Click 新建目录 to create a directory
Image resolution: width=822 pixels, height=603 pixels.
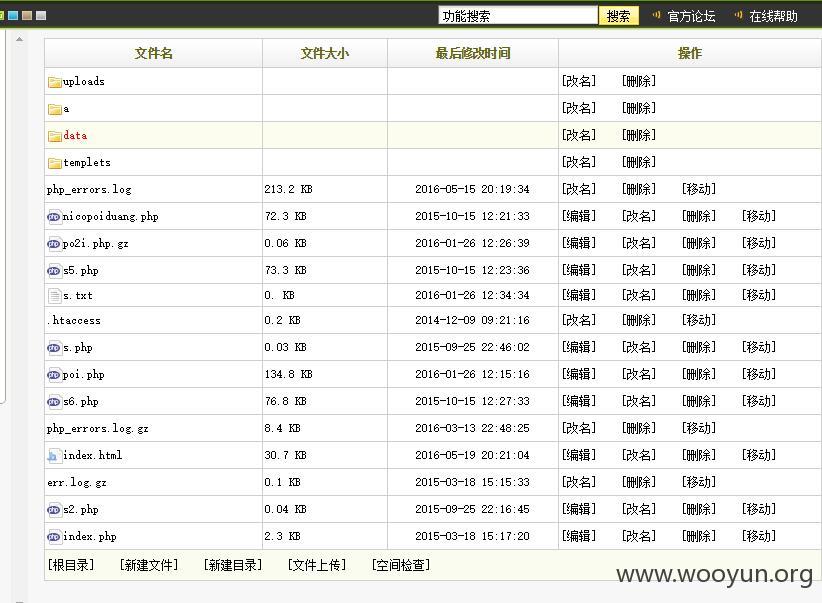pos(233,565)
